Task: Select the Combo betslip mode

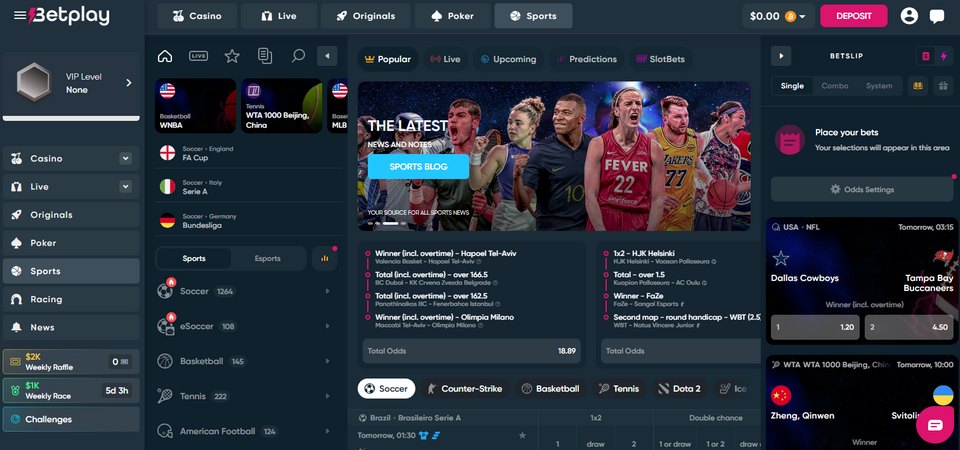Action: tap(834, 86)
